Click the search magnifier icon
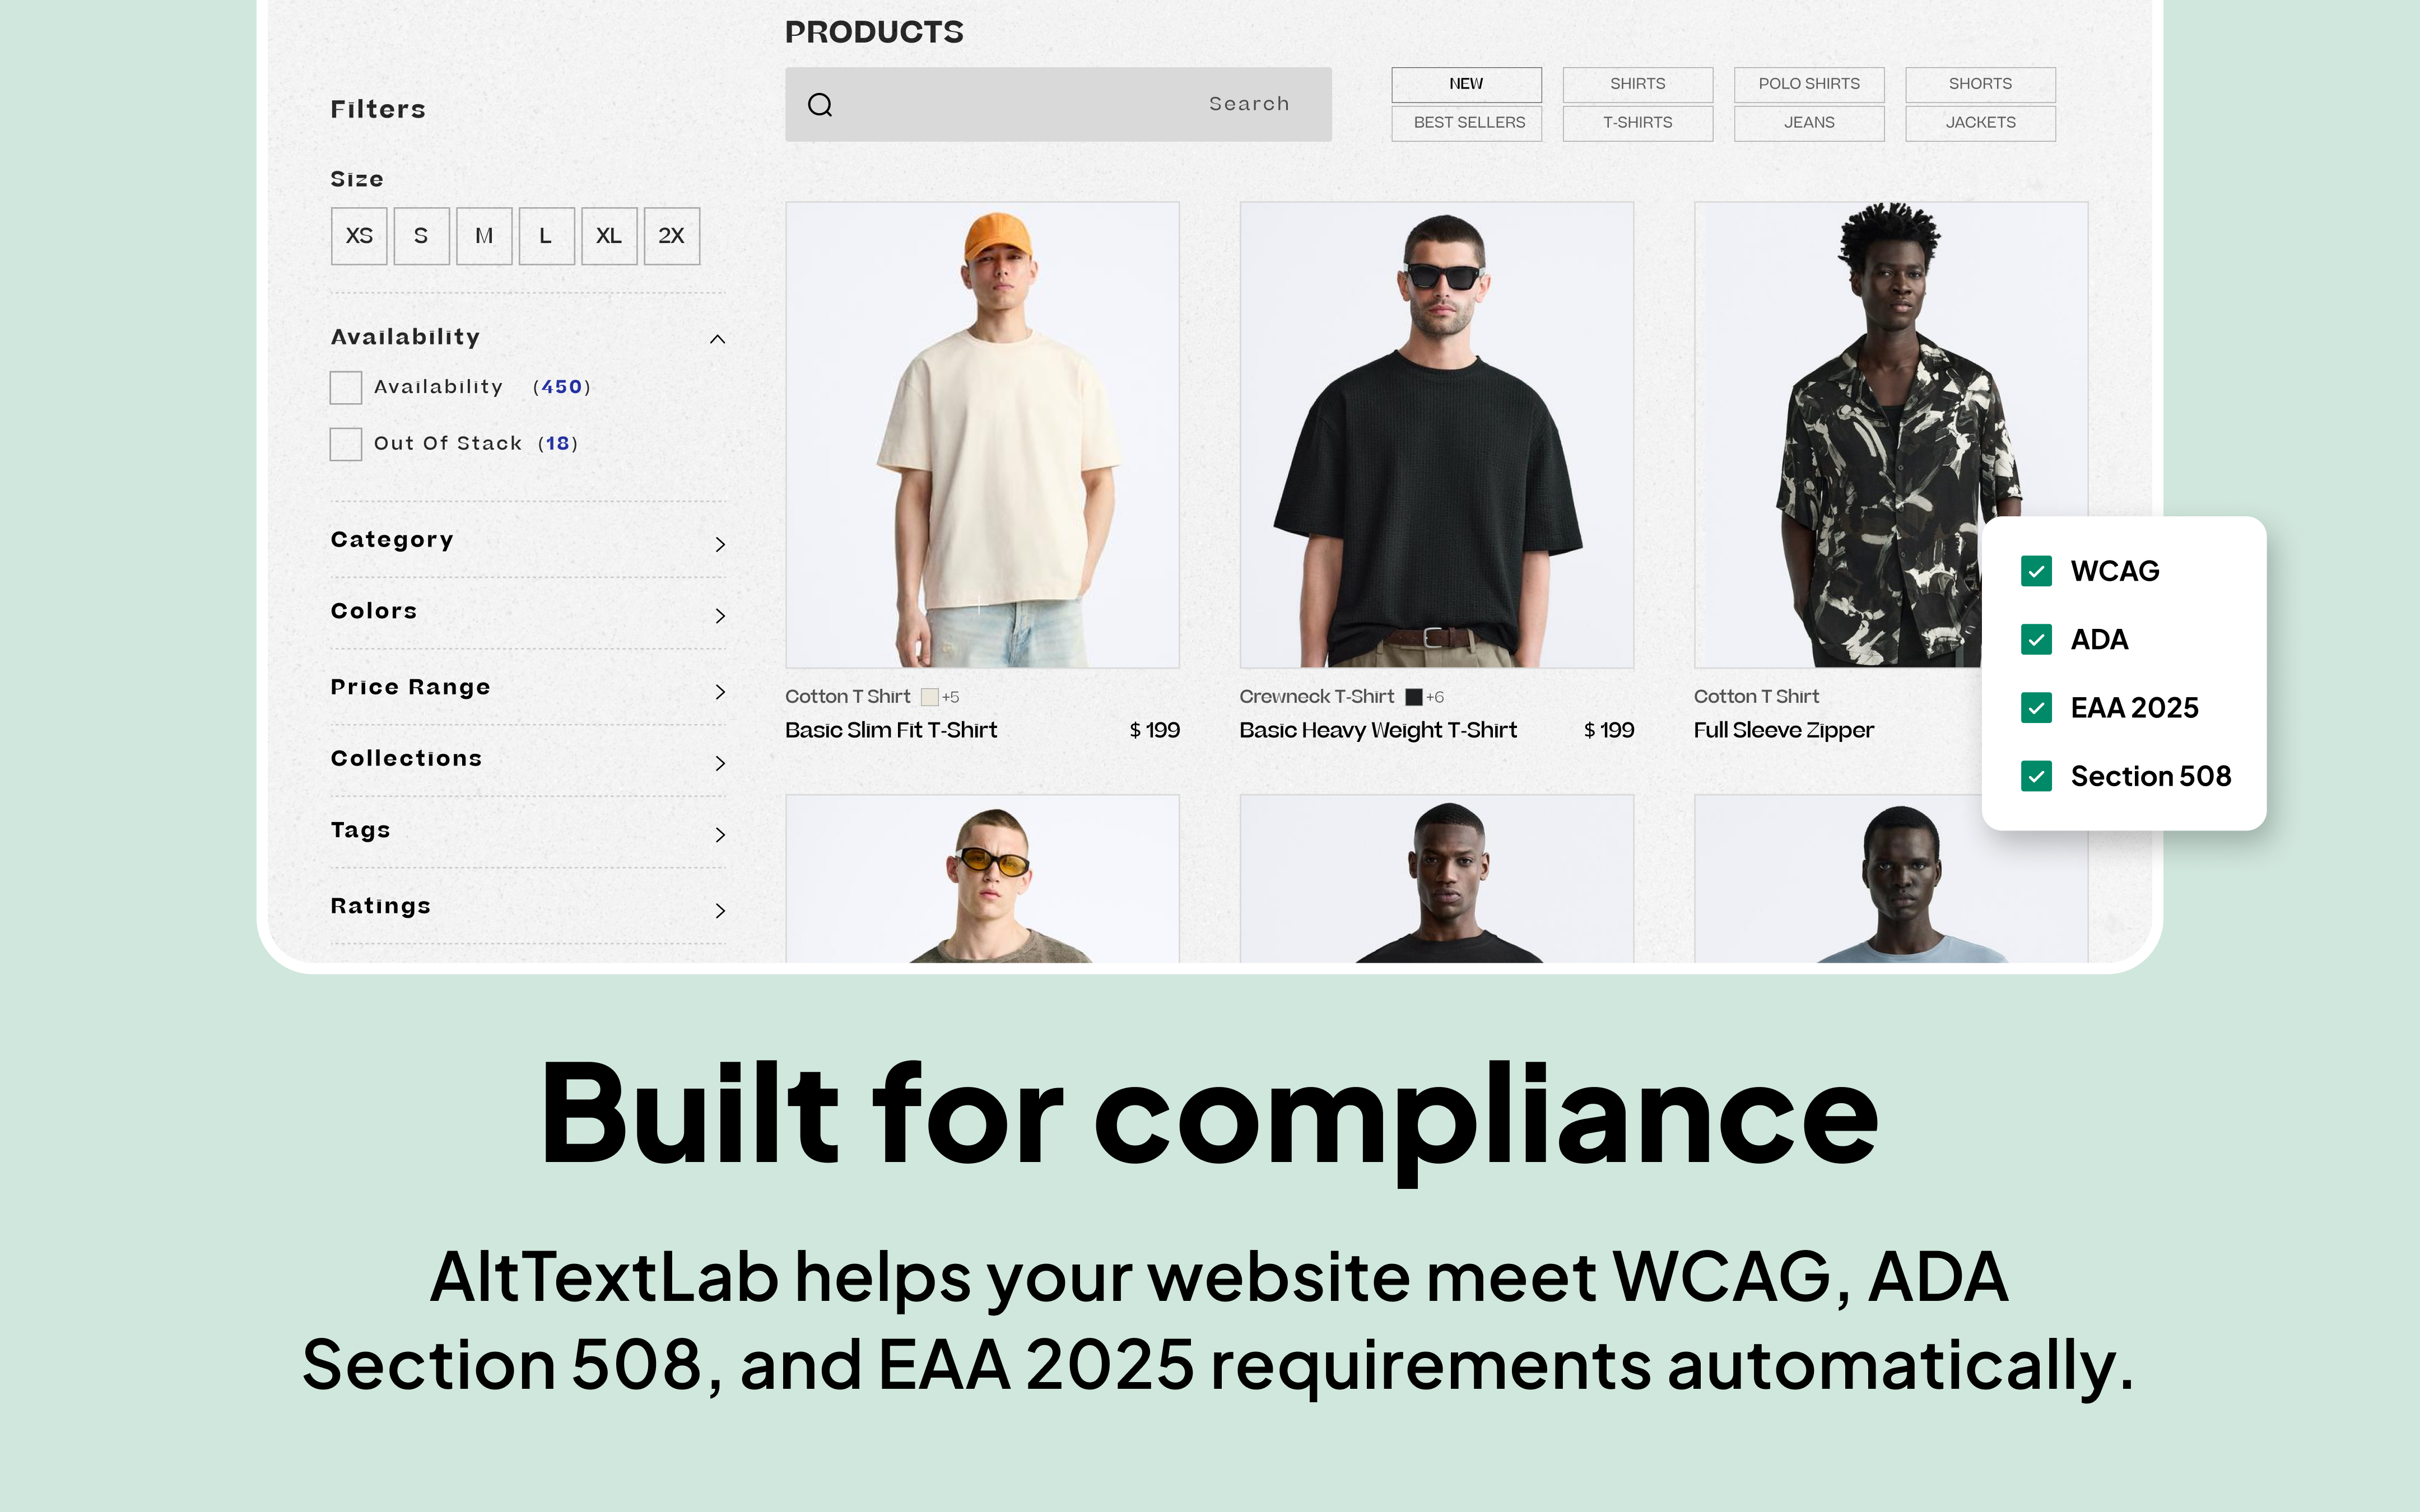This screenshot has height=1512, width=2420. pos(820,105)
